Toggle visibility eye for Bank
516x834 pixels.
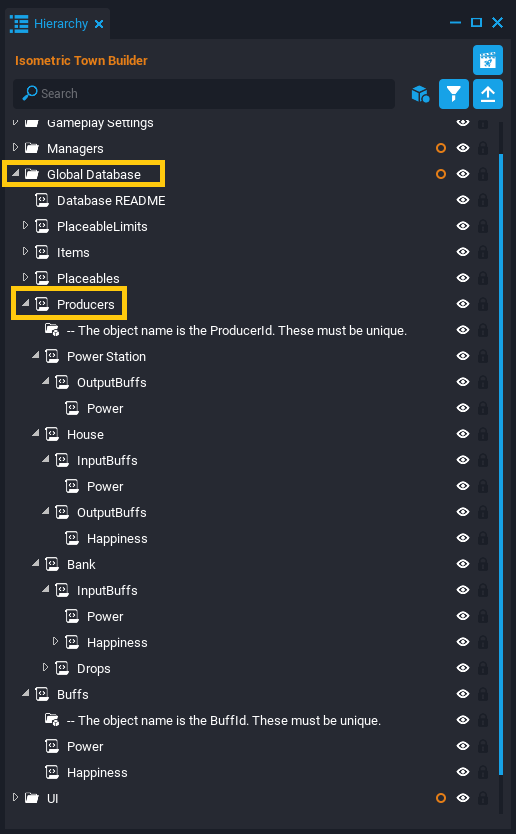[463, 564]
